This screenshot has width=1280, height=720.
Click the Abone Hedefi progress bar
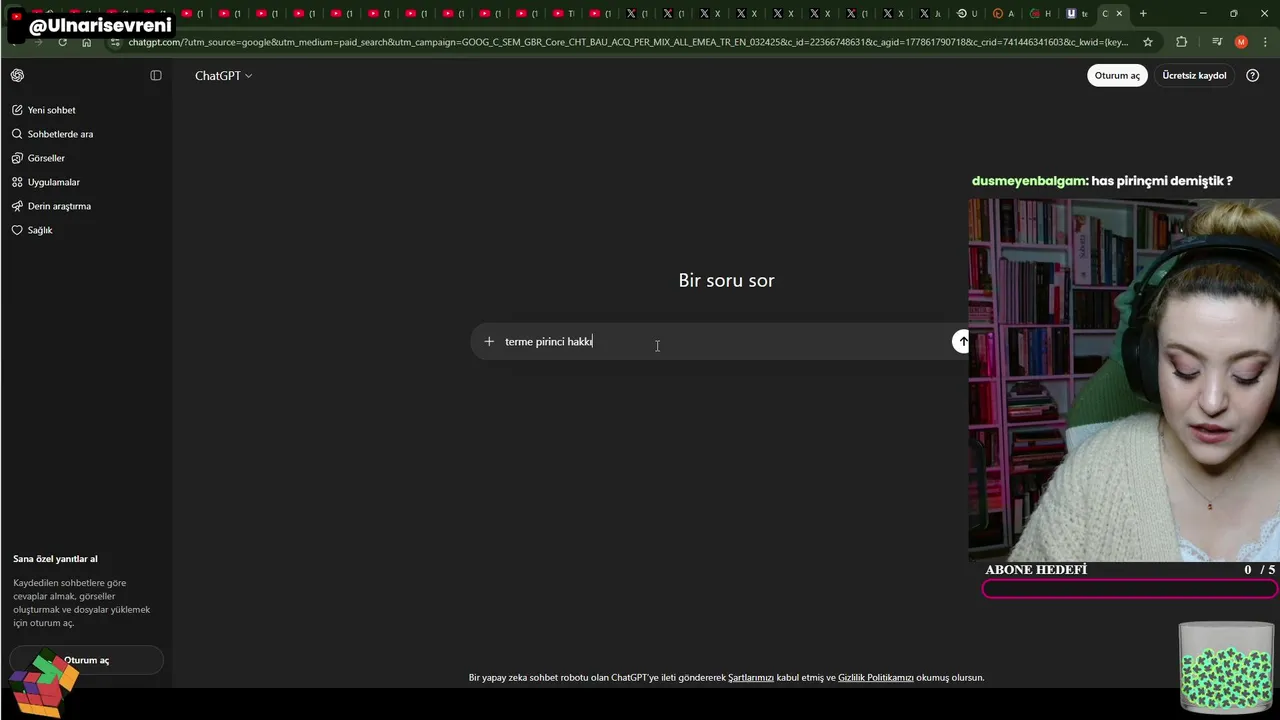(1130, 589)
